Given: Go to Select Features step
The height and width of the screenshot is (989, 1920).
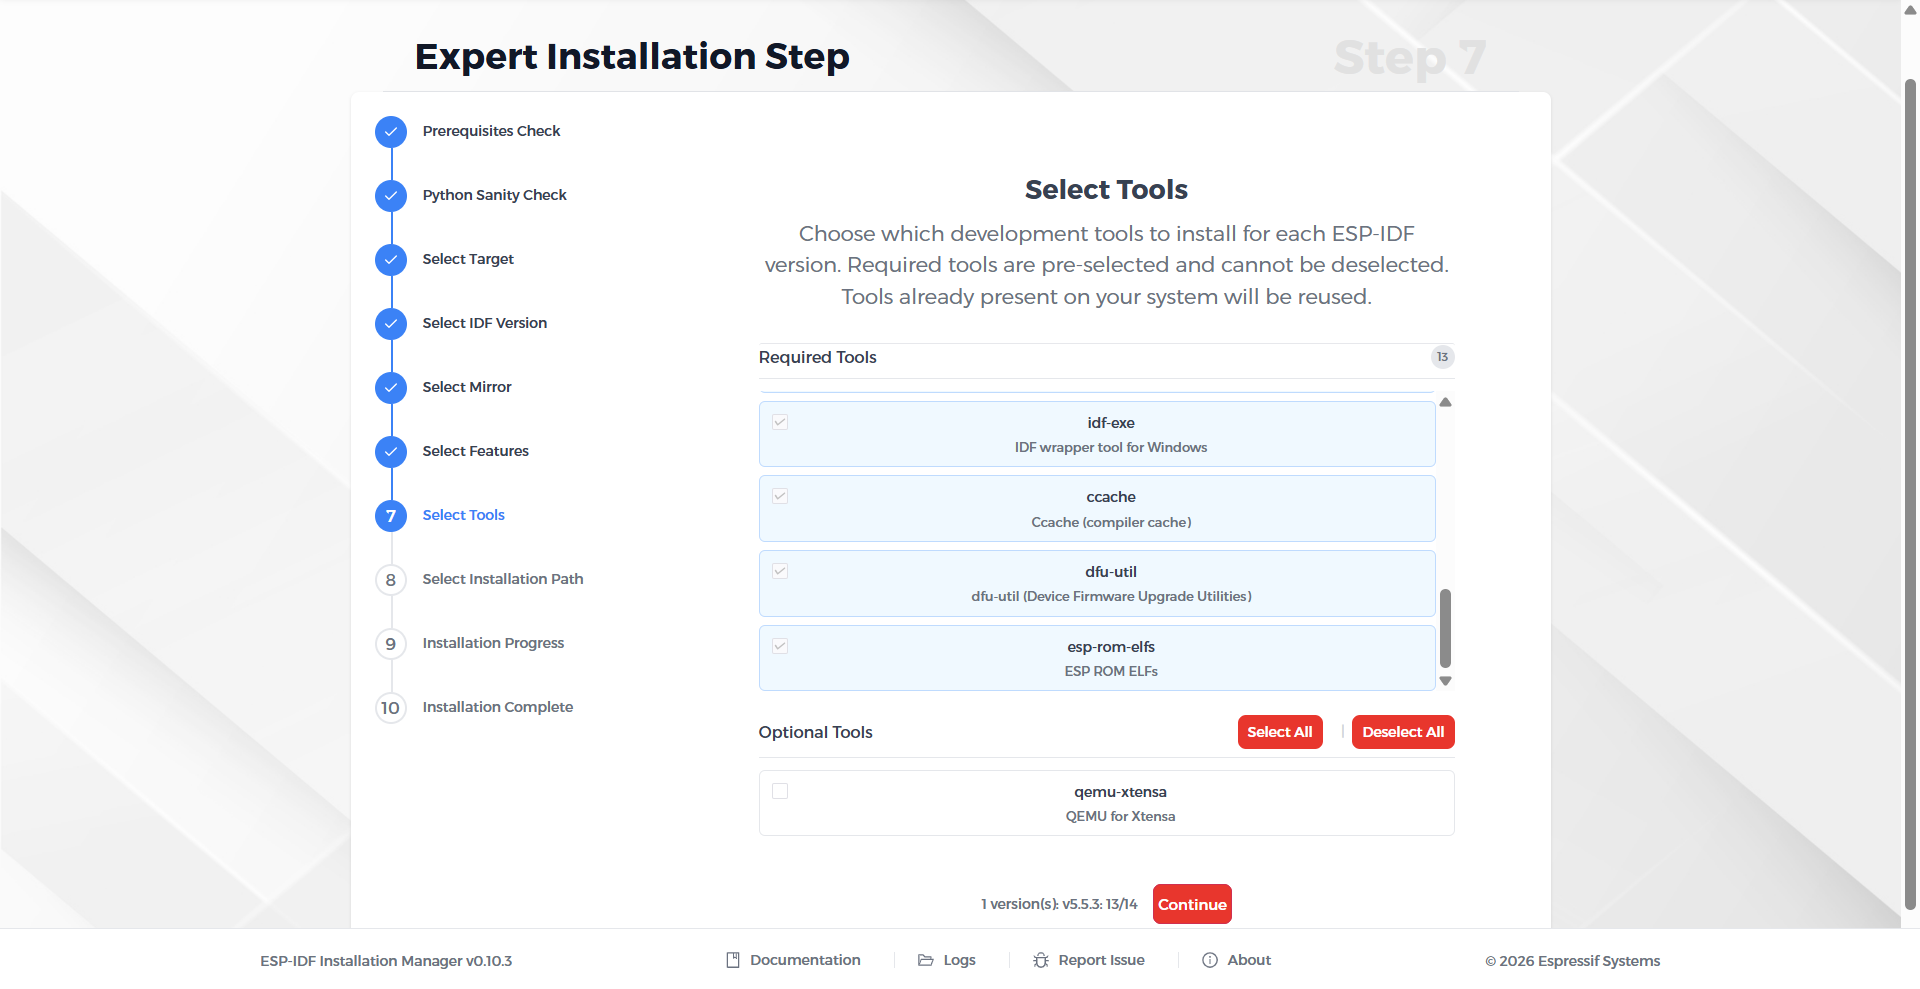Looking at the screenshot, I should 476,451.
